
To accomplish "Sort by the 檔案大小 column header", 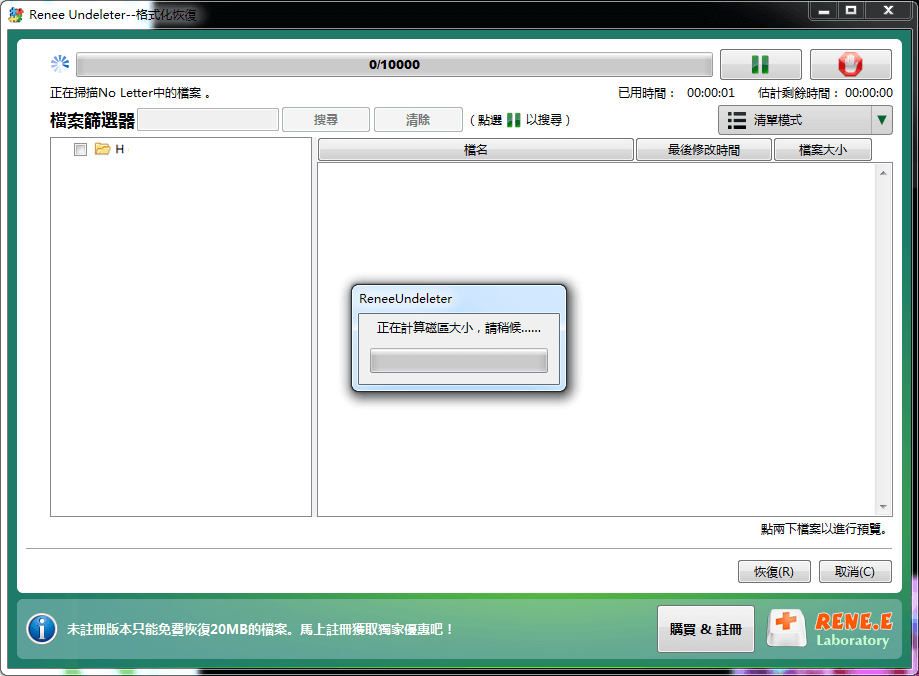I will tap(822, 150).
